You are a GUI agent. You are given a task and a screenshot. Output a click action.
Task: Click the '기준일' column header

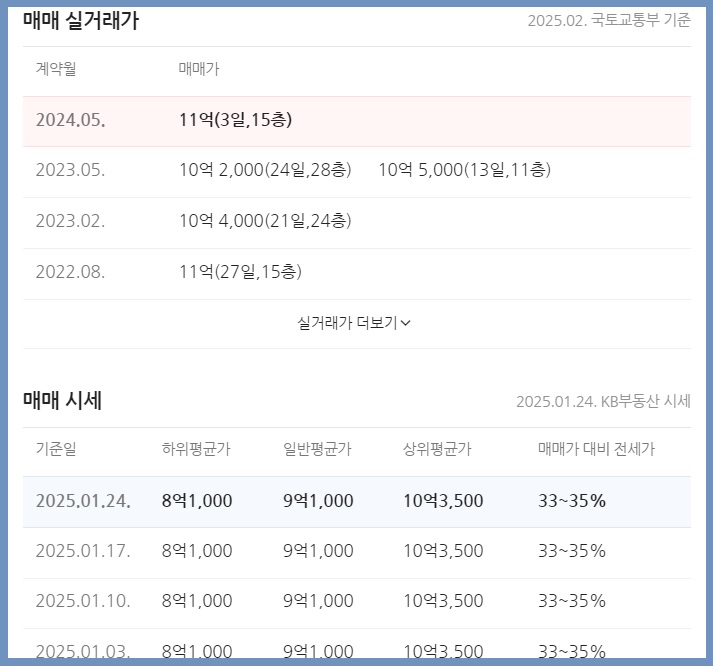click(56, 449)
